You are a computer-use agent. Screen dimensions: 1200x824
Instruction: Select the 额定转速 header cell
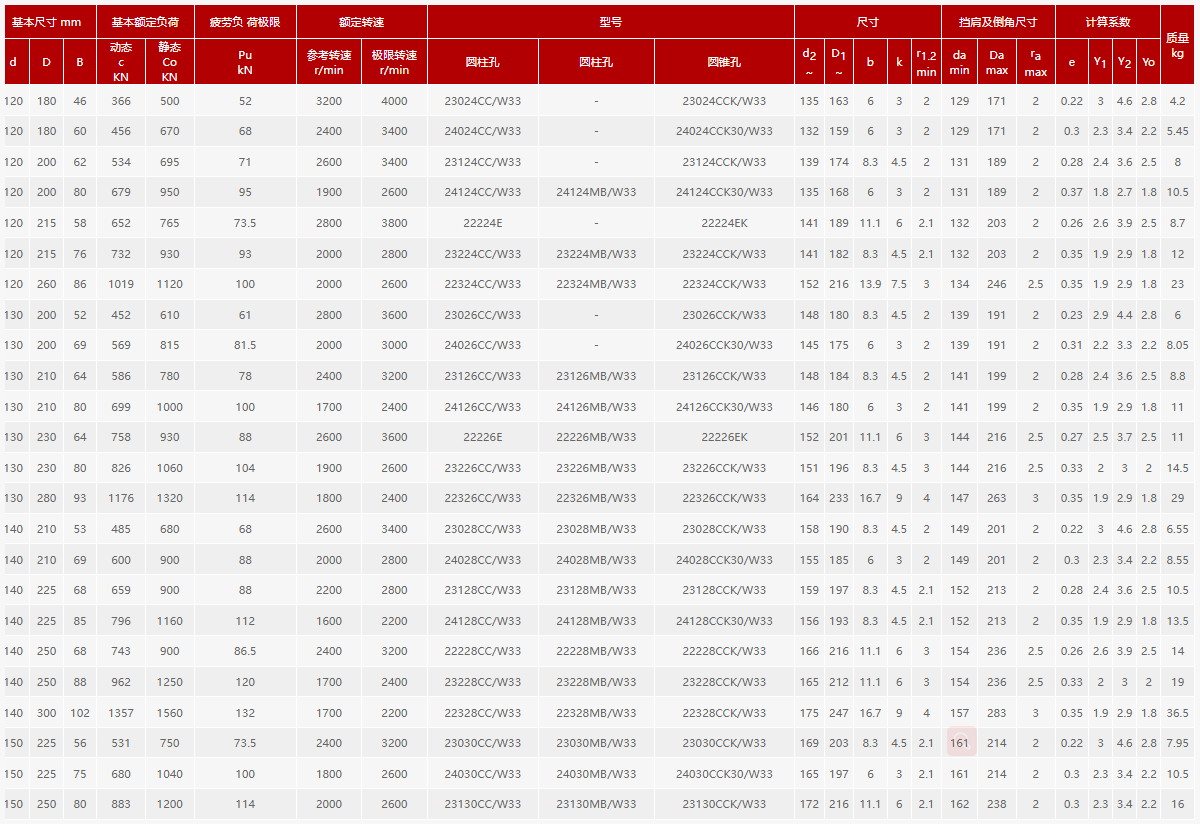tap(361, 21)
